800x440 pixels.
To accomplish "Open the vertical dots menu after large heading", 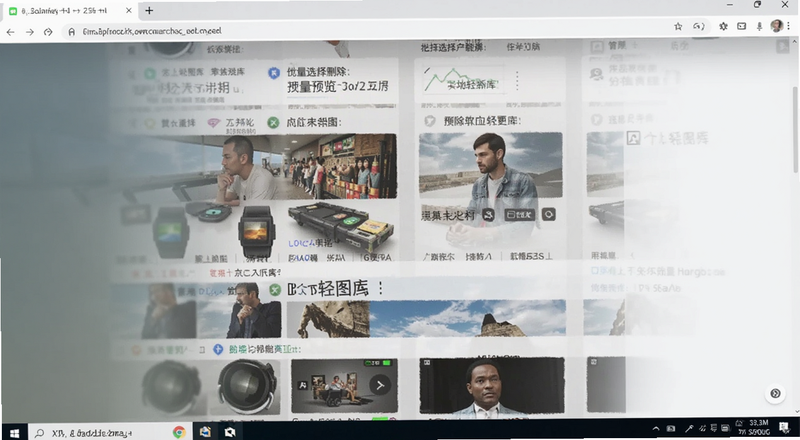I will (x=381, y=289).
